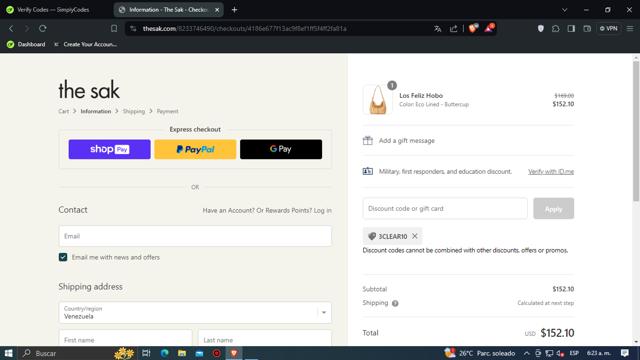
Task: Open Brave Rewards triangle icon
Action: click(x=489, y=28)
